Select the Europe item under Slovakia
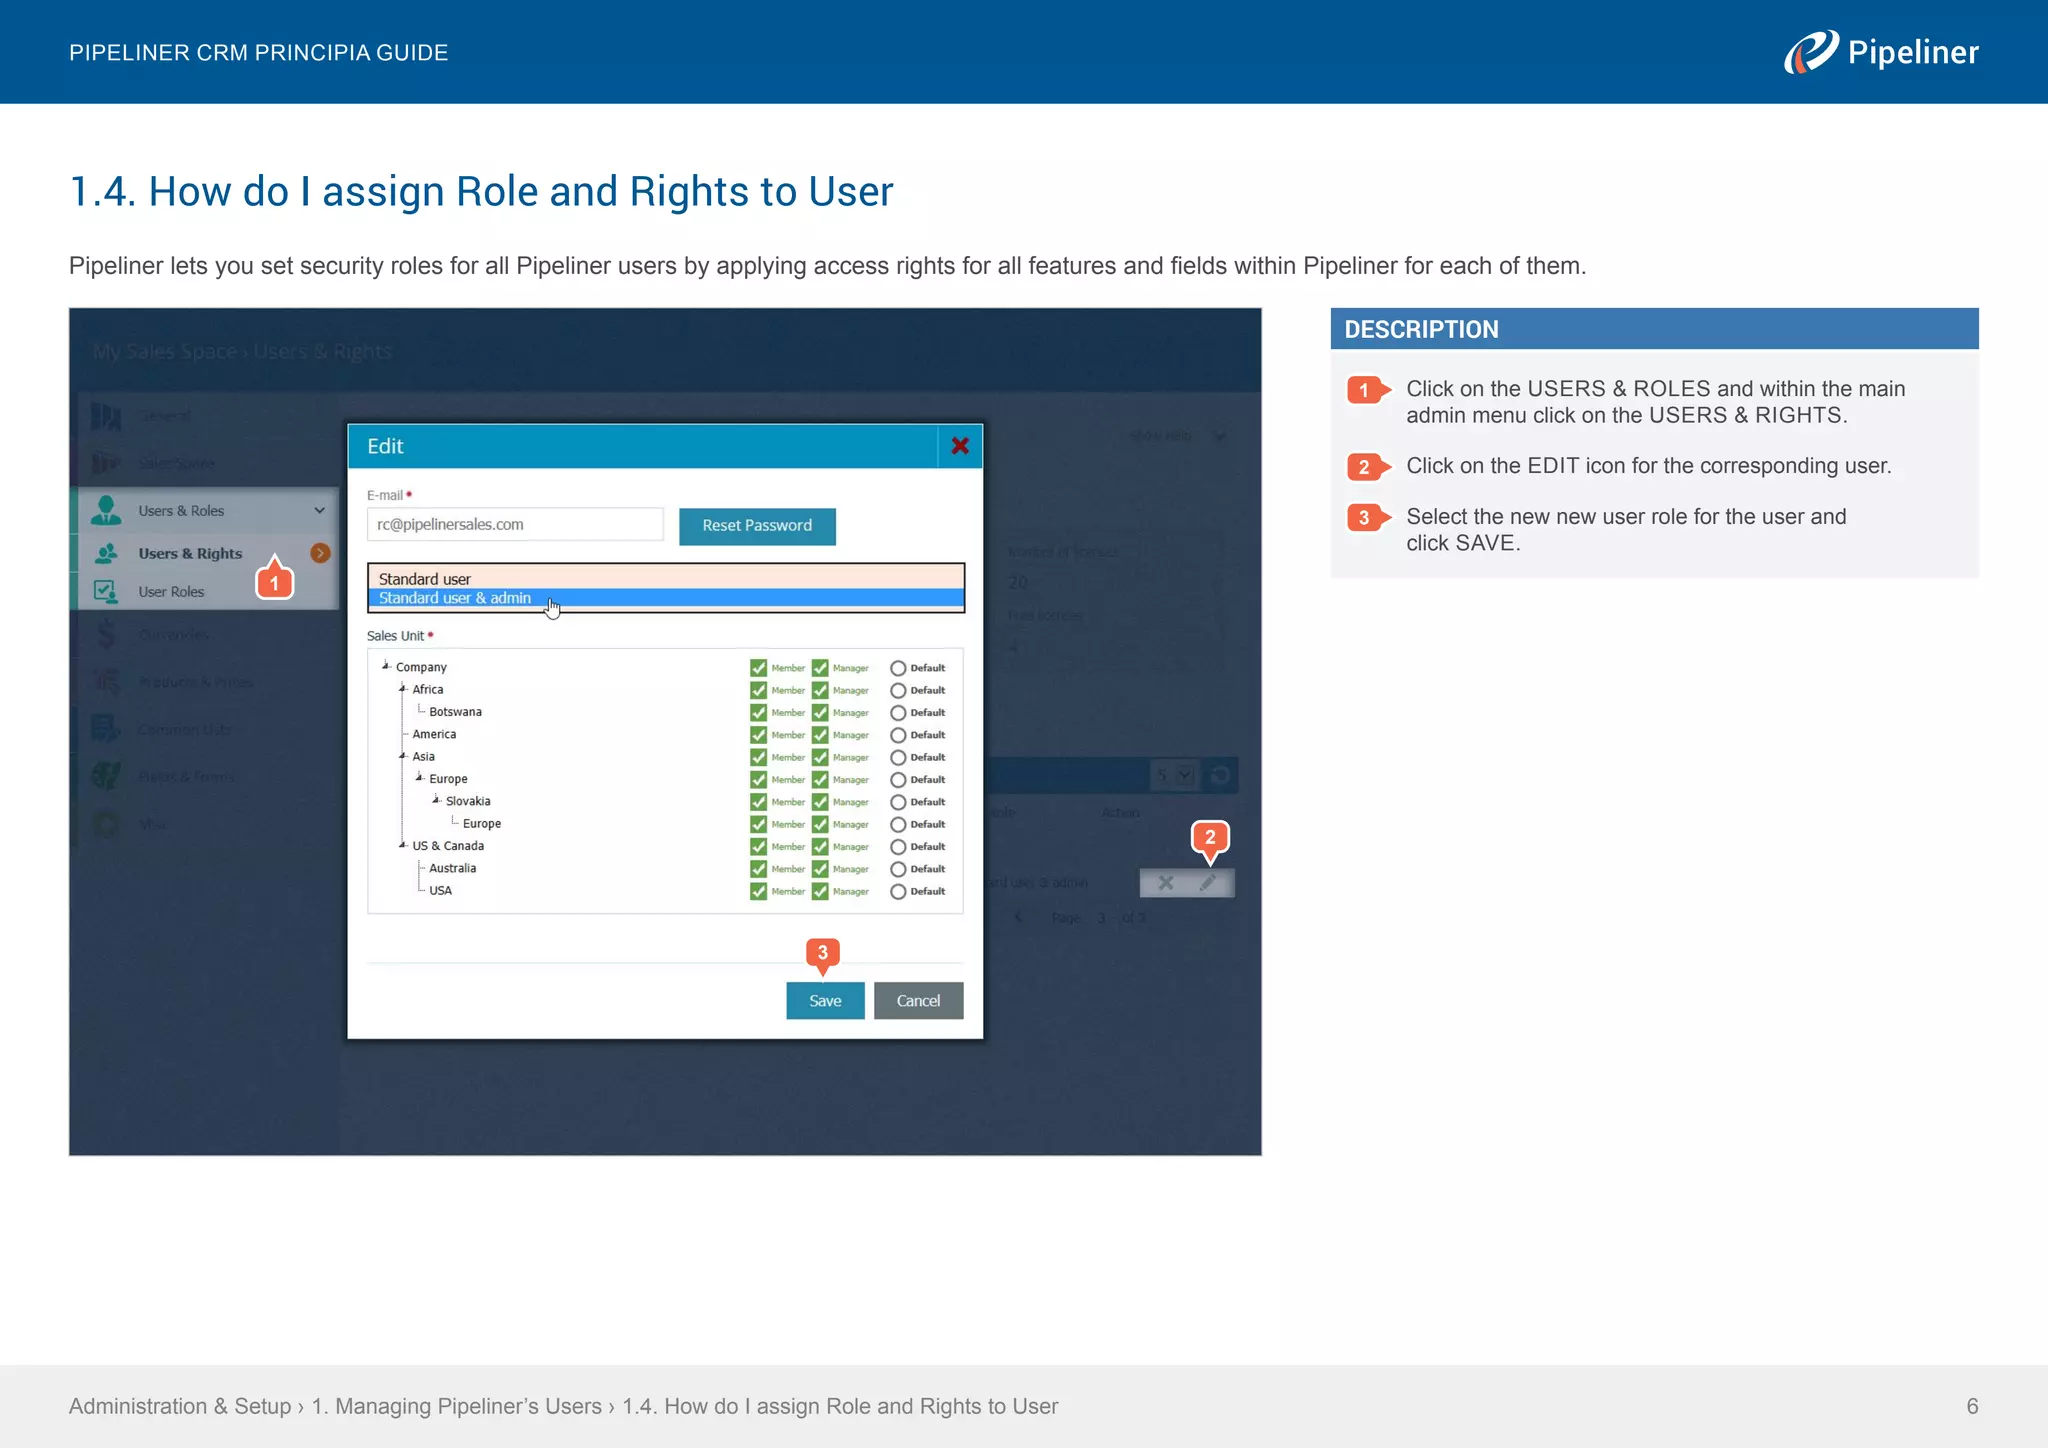The image size is (2048, 1448). (x=482, y=823)
